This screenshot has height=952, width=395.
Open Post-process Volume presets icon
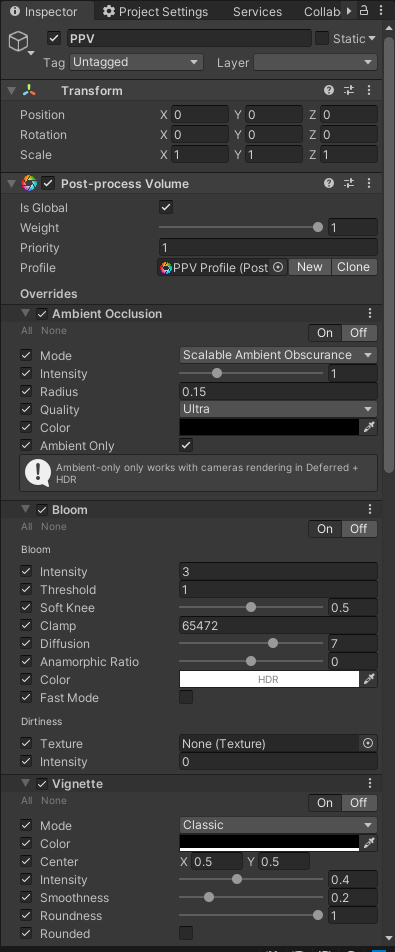pos(349,183)
